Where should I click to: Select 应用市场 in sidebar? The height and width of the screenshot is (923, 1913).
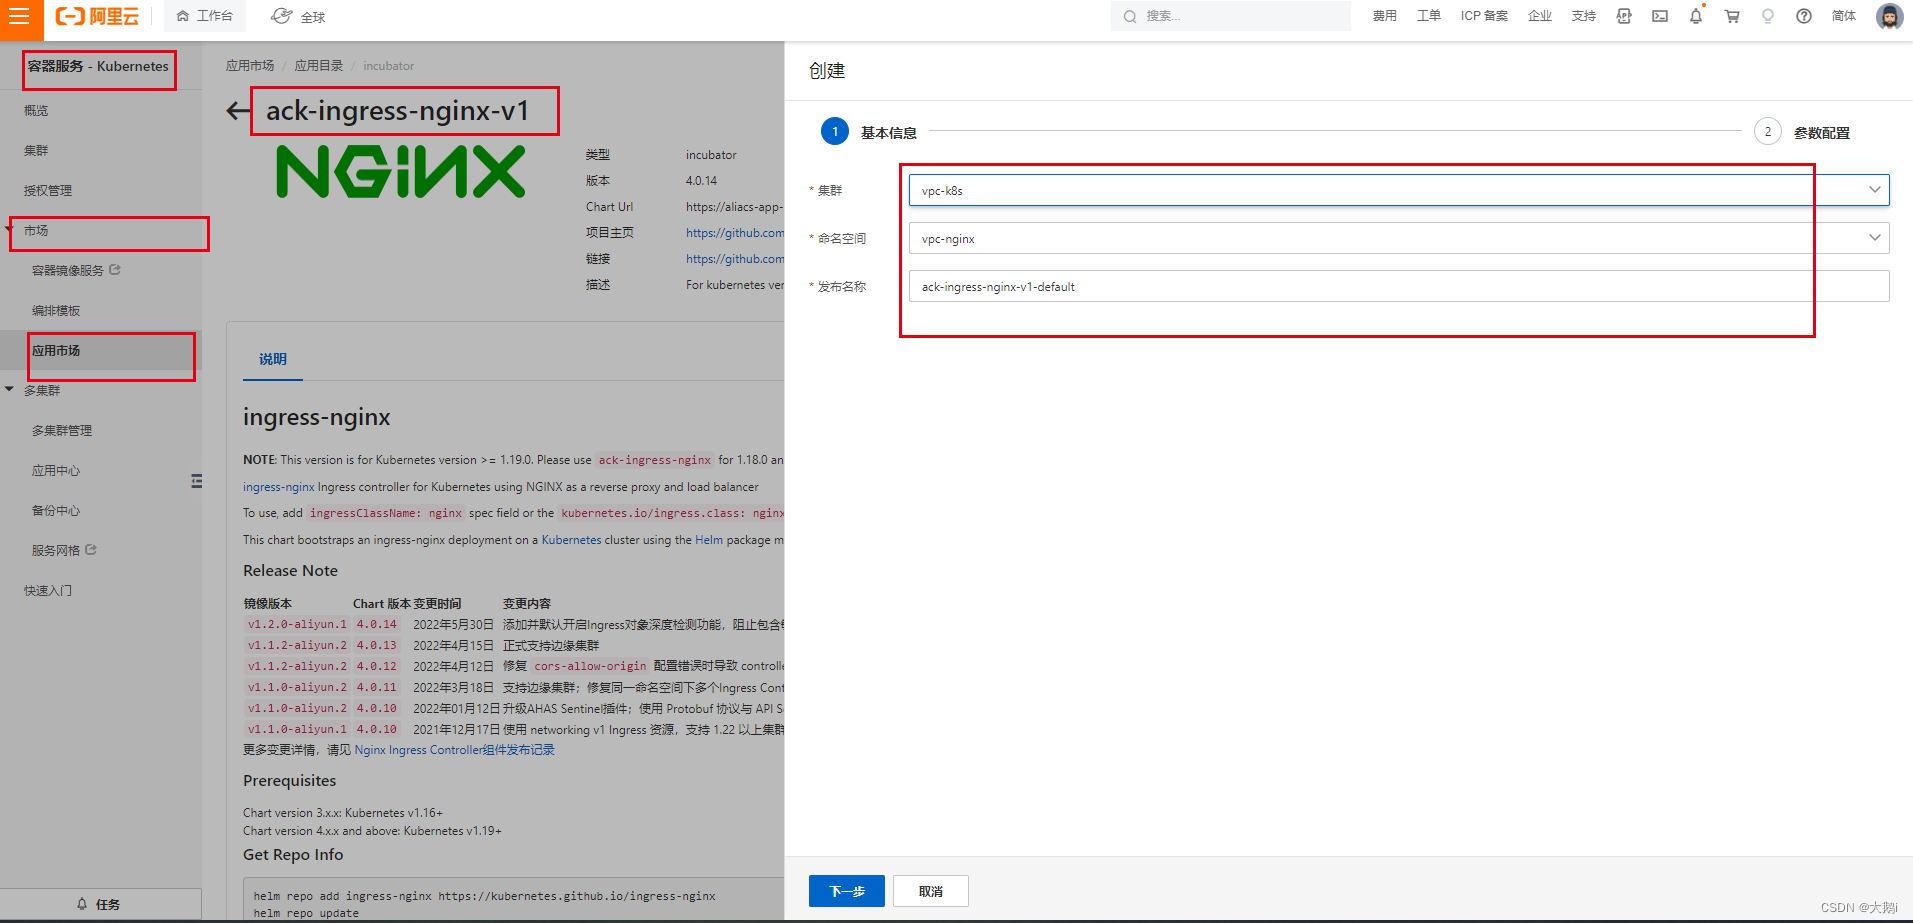click(56, 351)
